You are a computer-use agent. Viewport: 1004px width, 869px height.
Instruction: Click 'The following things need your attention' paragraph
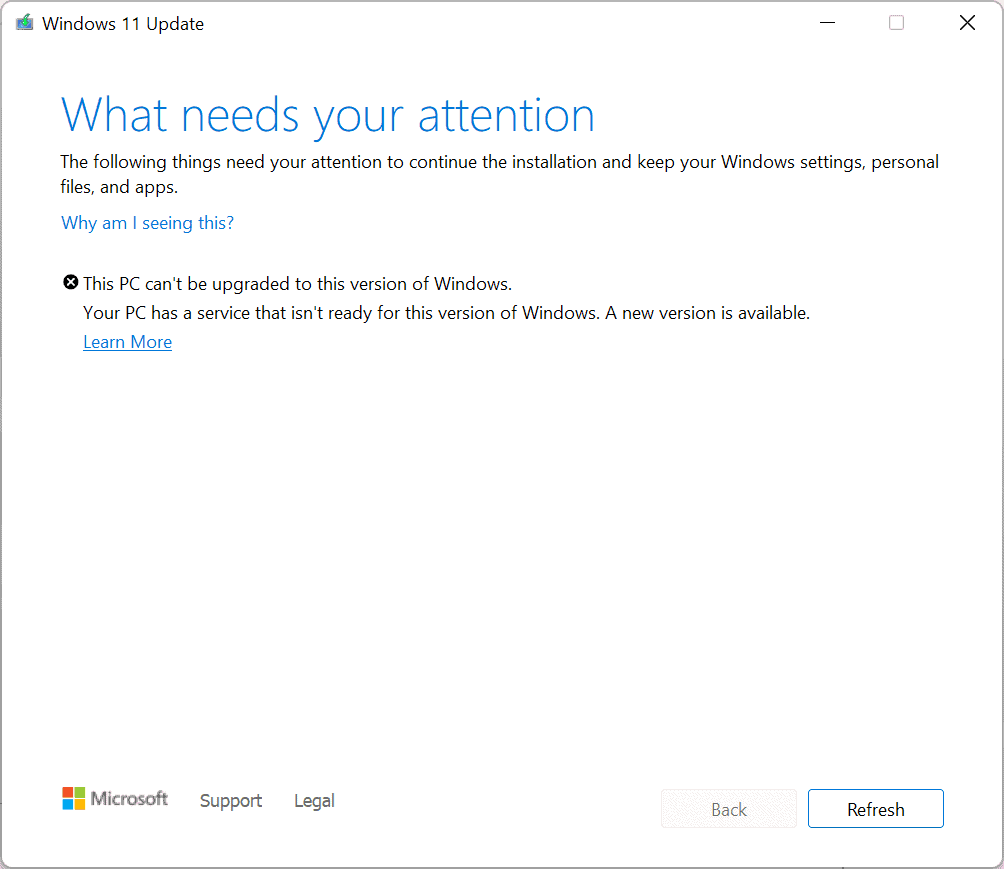[x=499, y=174]
